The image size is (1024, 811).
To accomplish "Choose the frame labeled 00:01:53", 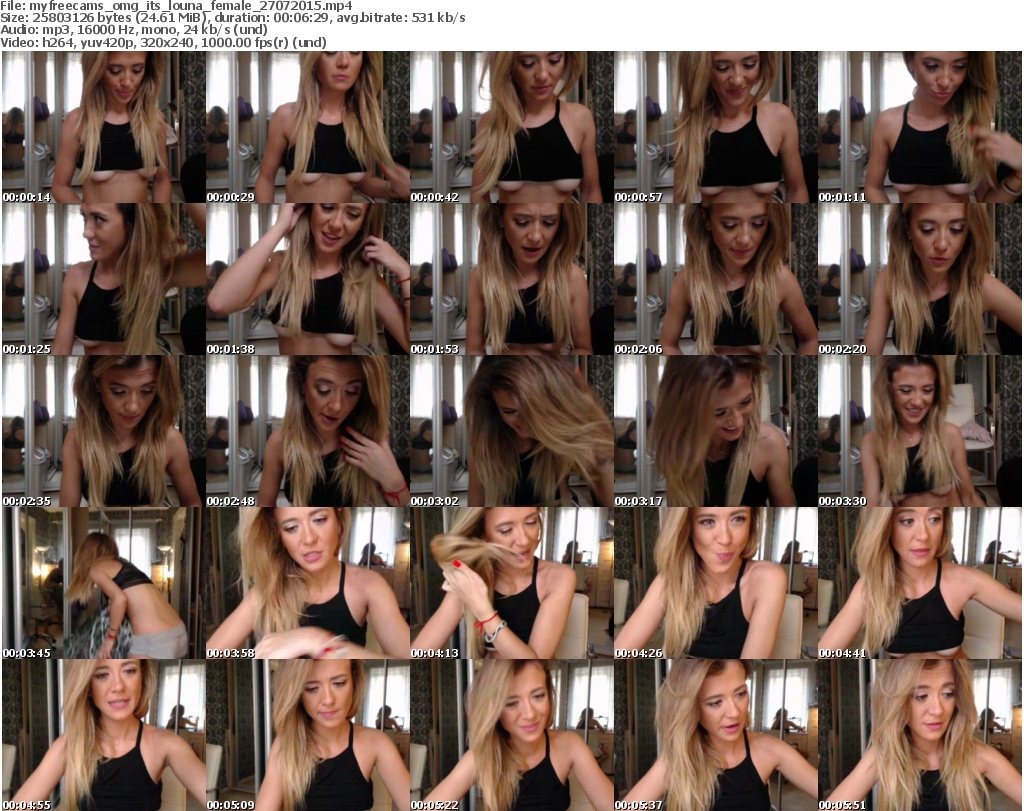I will 511,279.
